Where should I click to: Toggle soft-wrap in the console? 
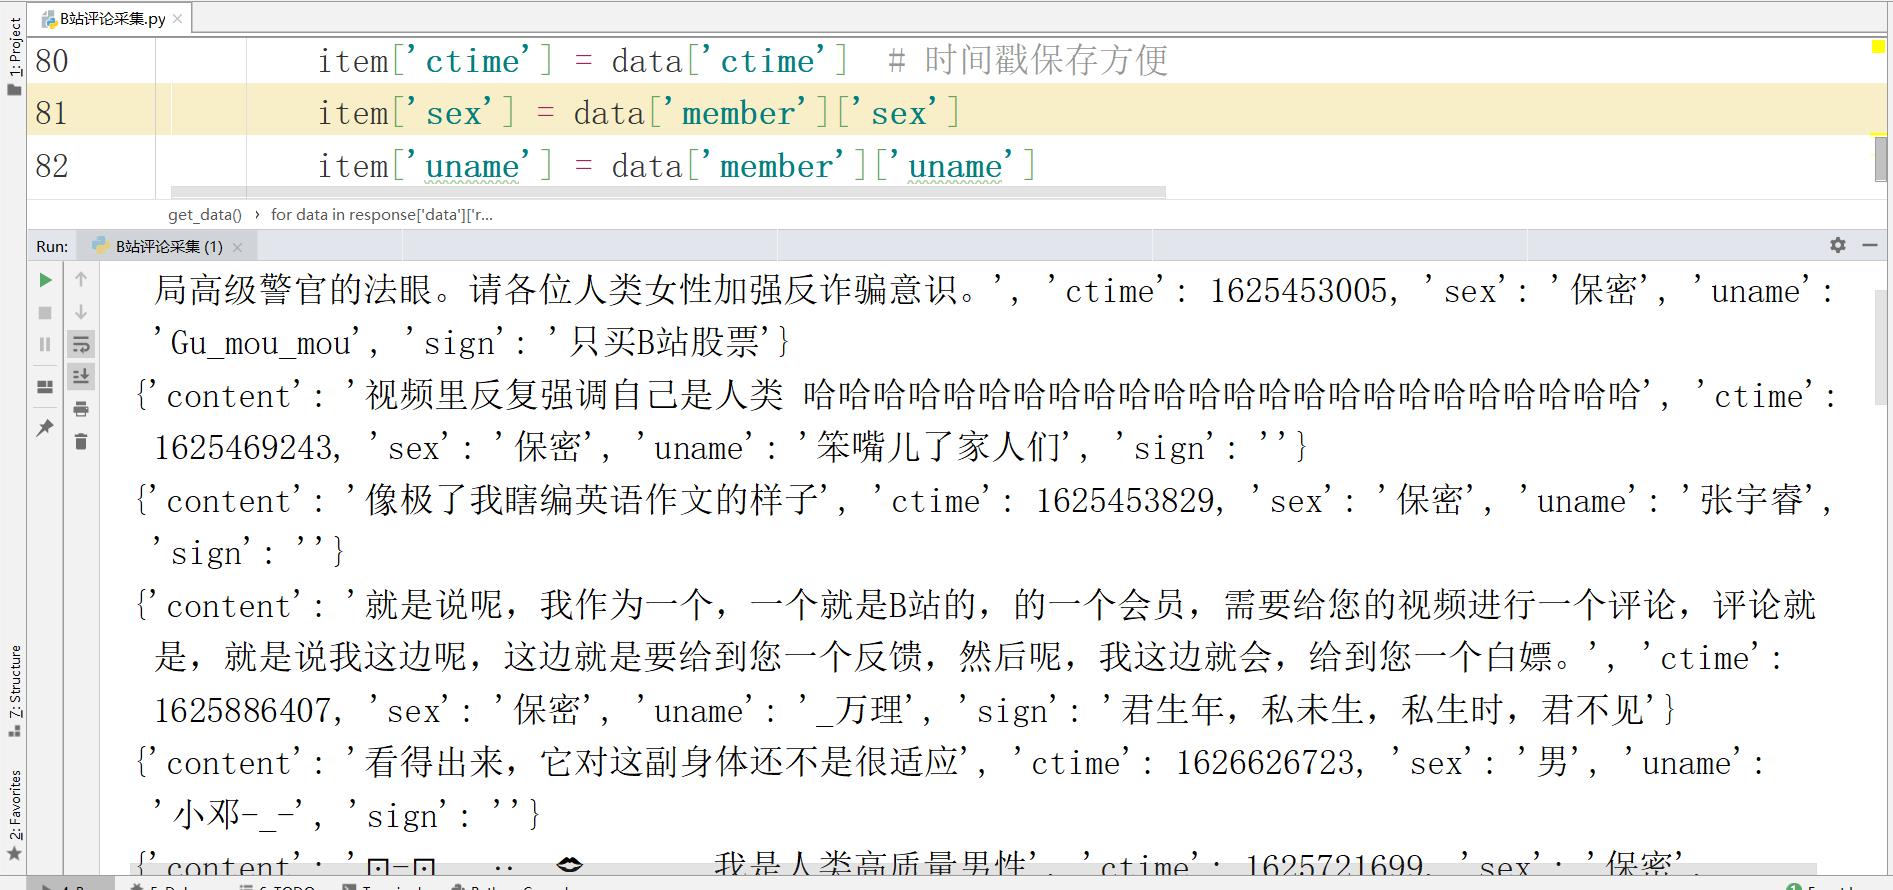[x=81, y=344]
